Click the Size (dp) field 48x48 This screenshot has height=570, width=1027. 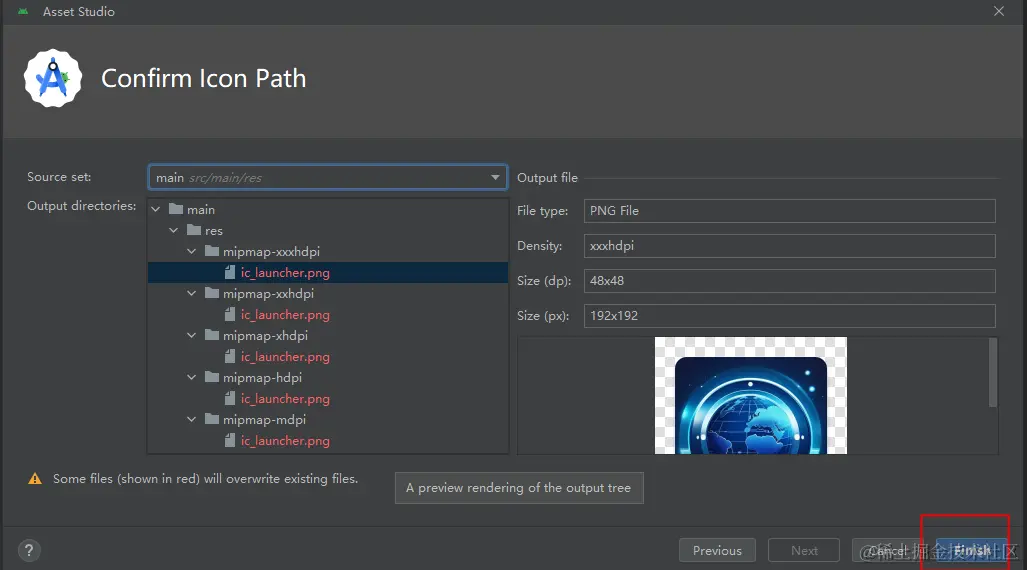coord(789,280)
